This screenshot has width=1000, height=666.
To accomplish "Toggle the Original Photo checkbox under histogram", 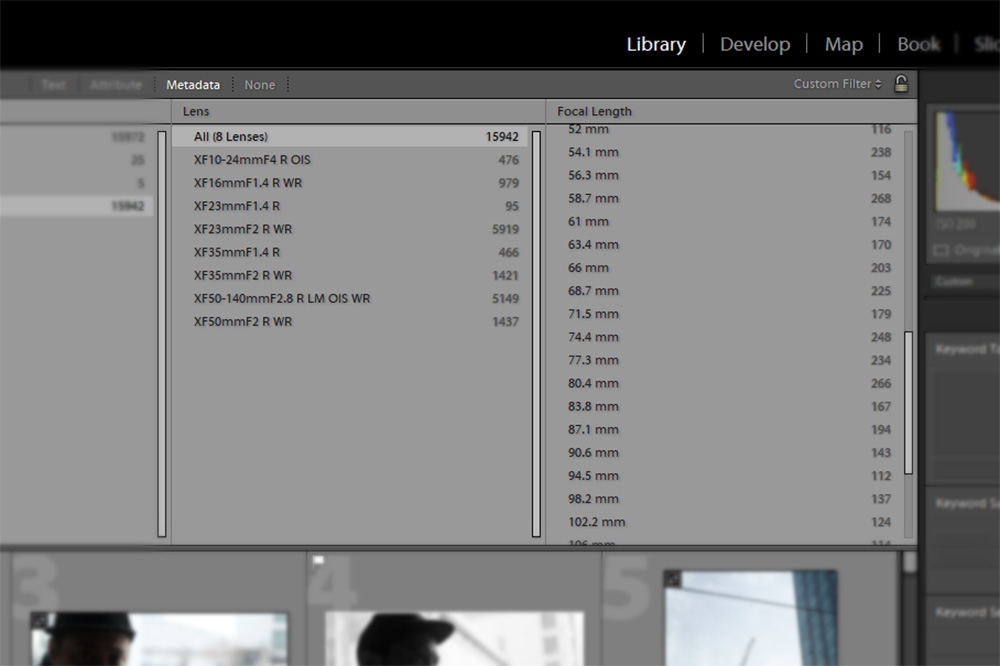I will click(940, 249).
